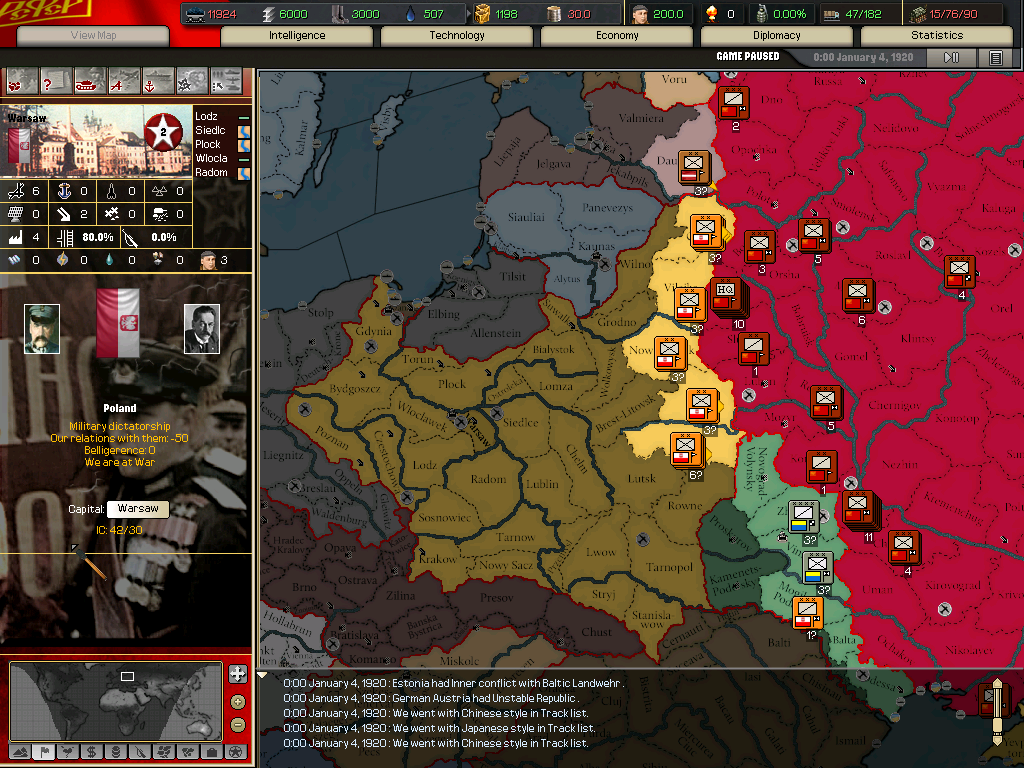Open the Diplomacy tab
1024x768 pixels.
[777, 35]
